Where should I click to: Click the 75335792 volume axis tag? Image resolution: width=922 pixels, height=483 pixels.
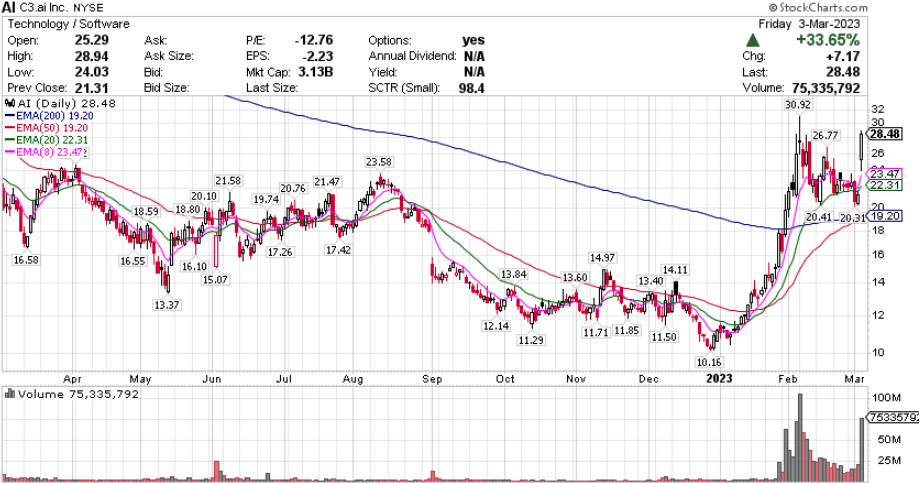pyautogui.click(x=894, y=417)
